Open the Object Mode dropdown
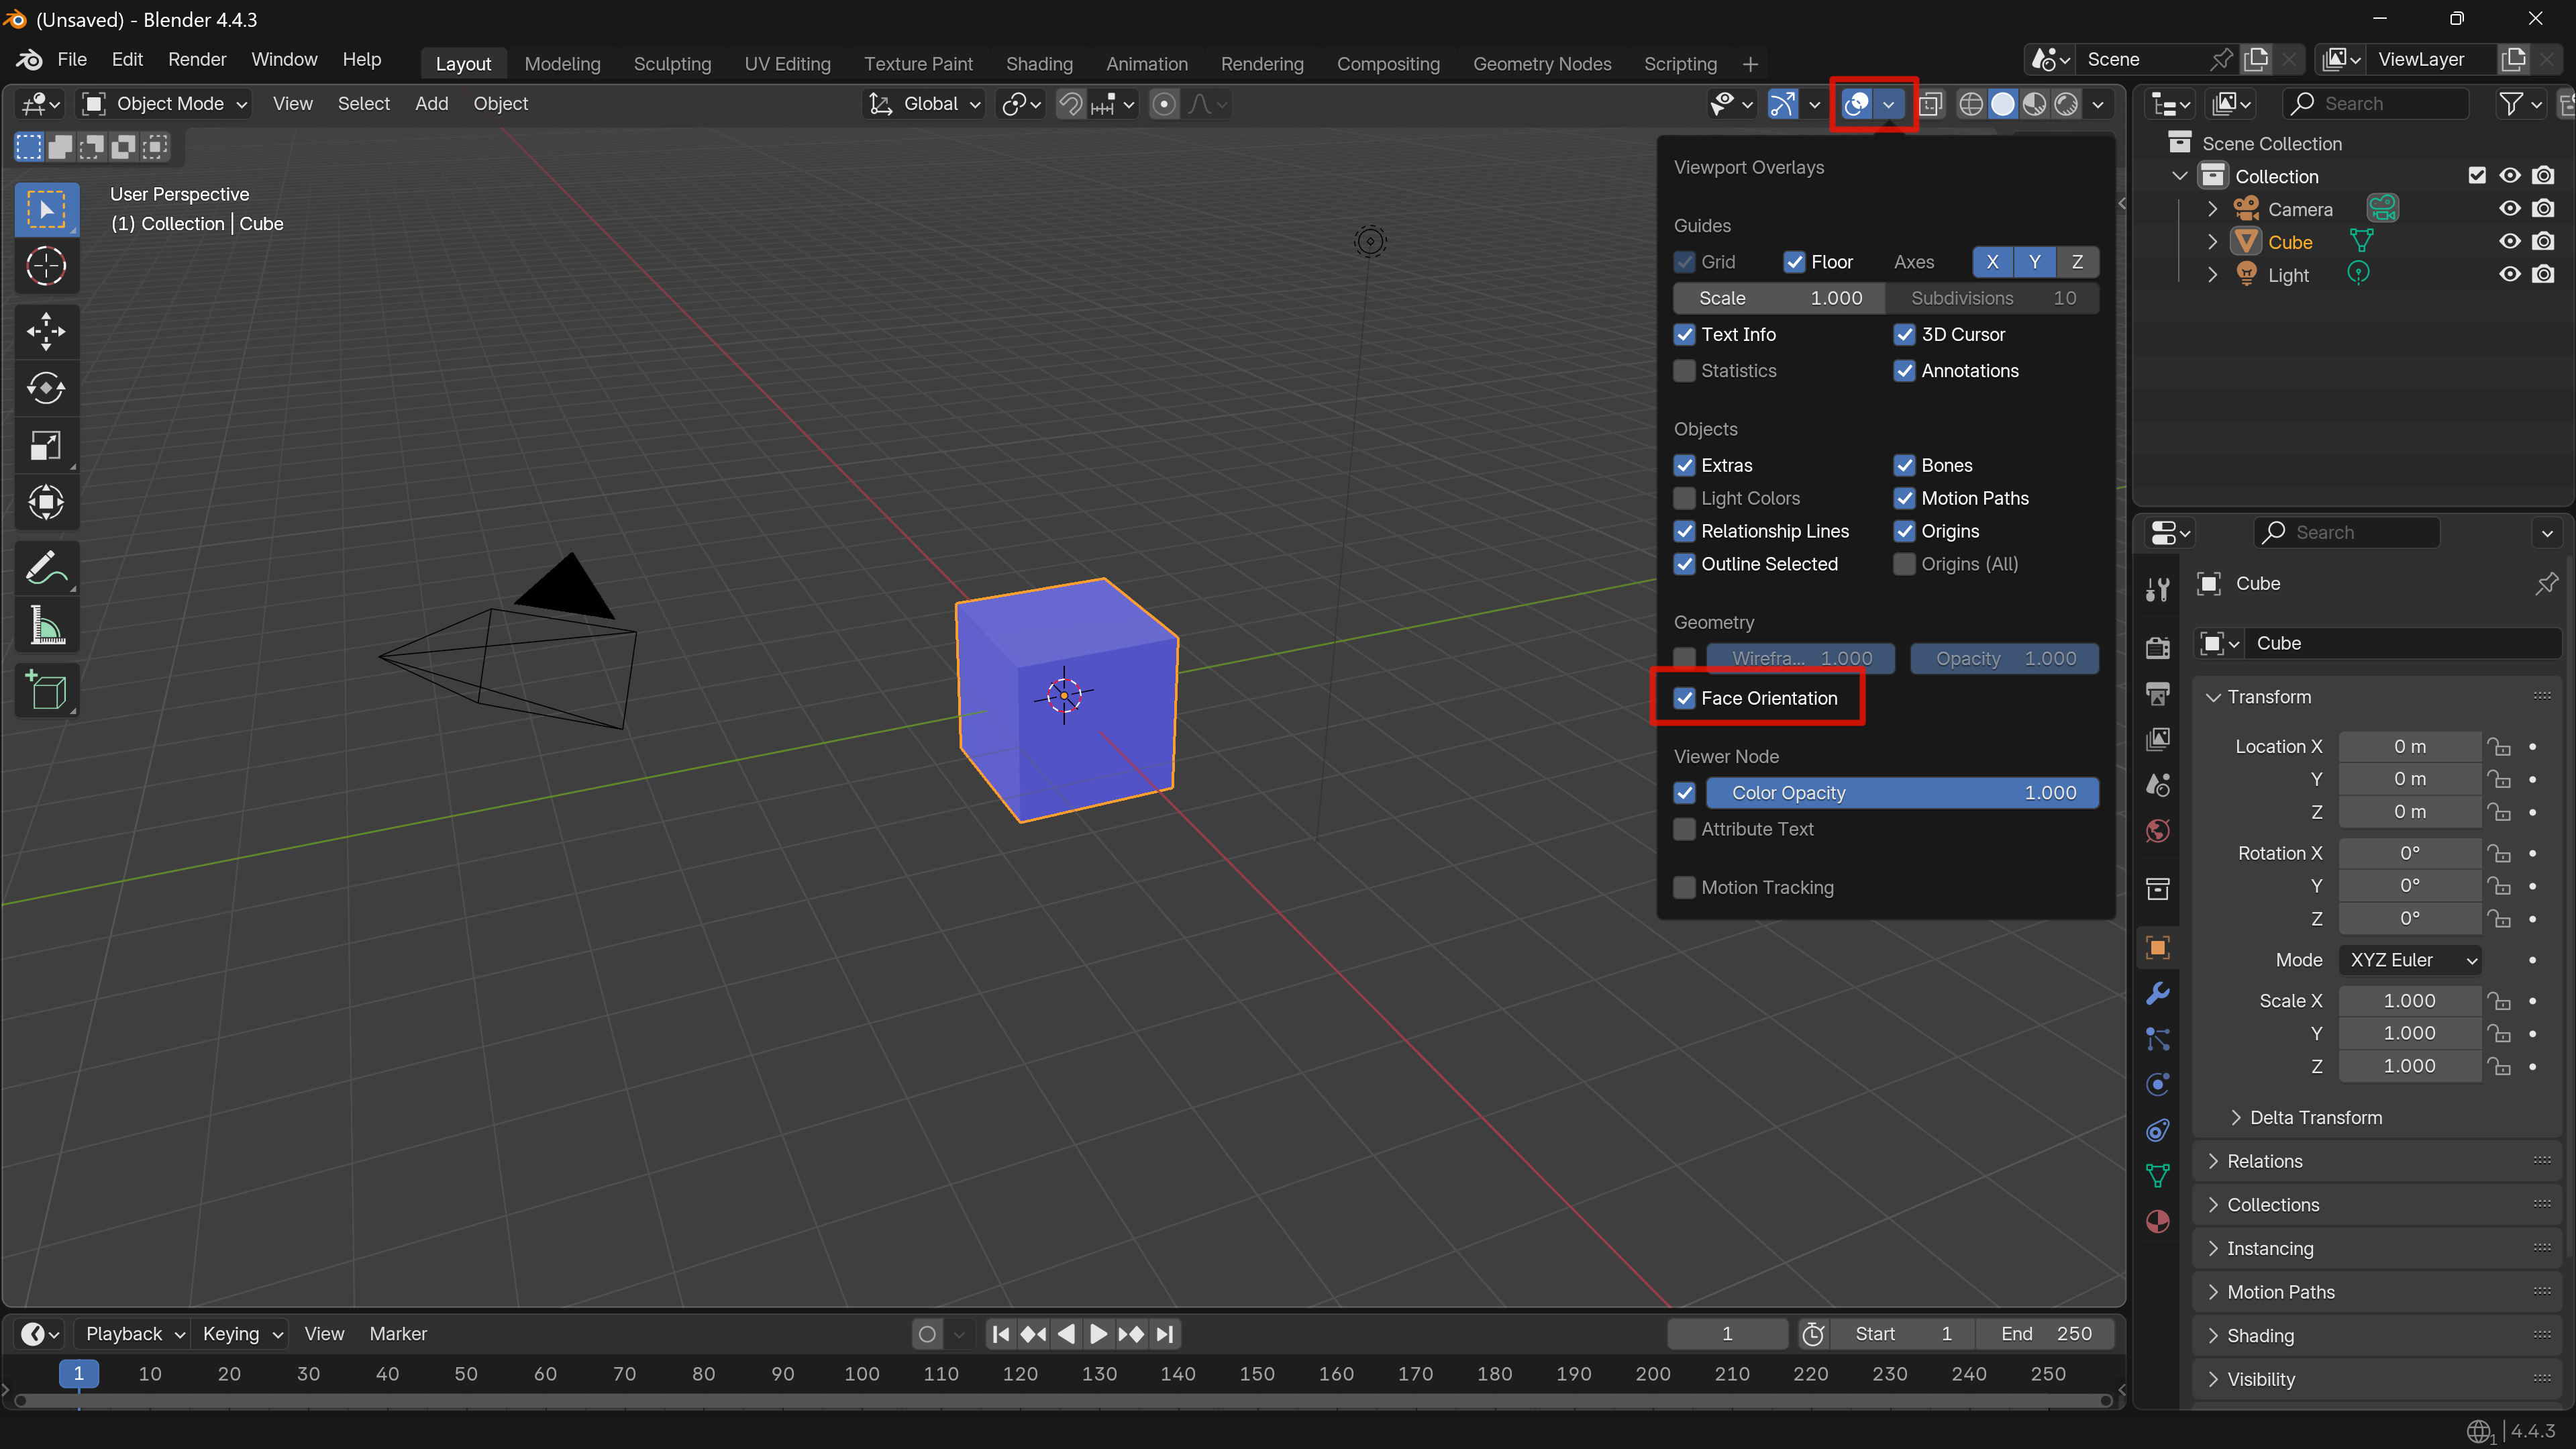Screen dimensions: 2576x1449 coord(166,104)
